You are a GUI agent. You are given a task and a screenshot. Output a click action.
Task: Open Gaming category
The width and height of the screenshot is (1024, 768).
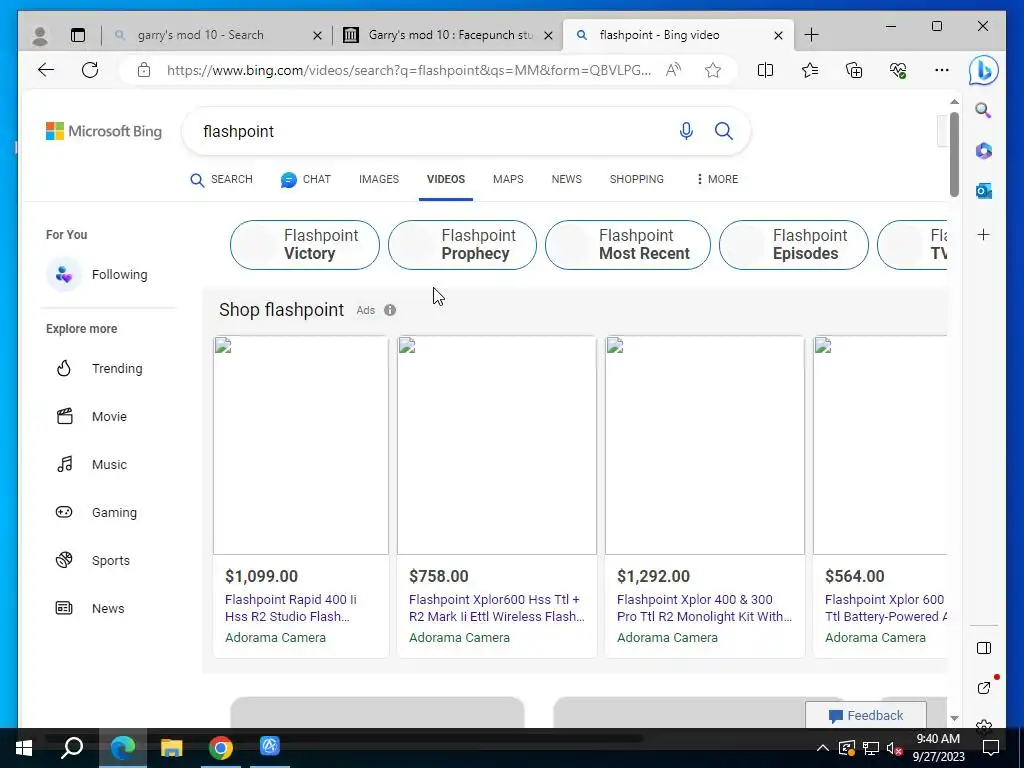pyautogui.click(x=96, y=513)
